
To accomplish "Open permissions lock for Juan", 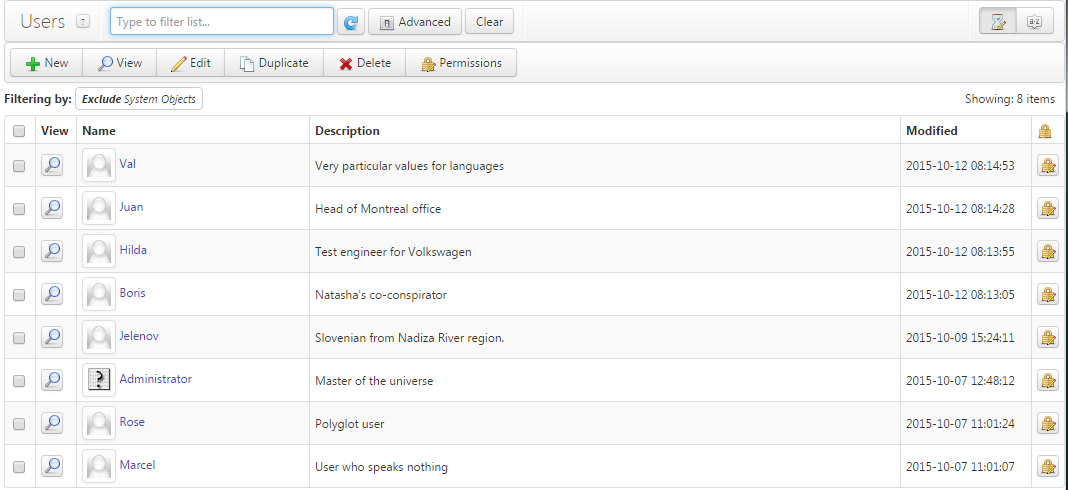I will point(1048,208).
